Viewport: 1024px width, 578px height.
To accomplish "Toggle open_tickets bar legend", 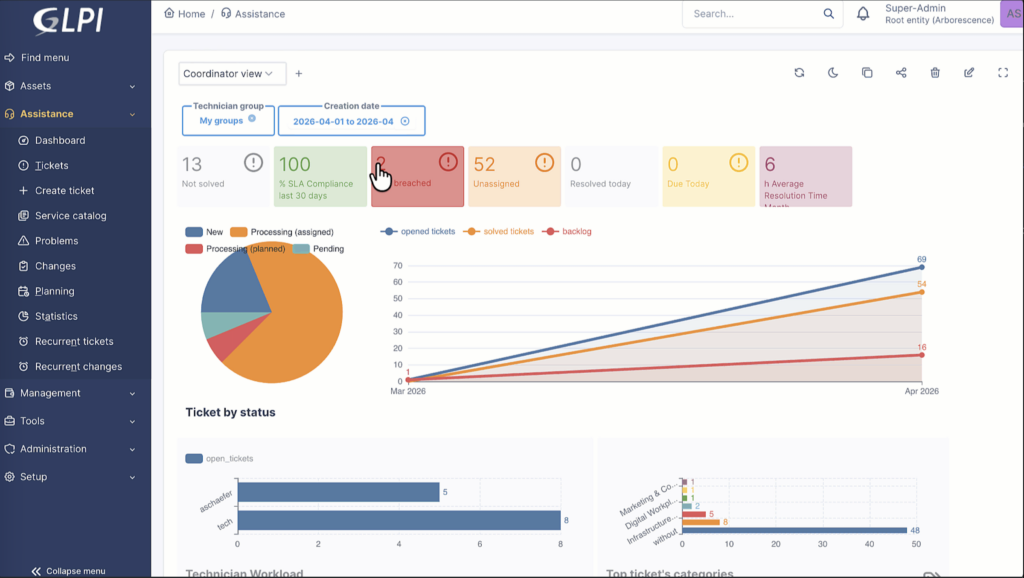I will click(219, 458).
